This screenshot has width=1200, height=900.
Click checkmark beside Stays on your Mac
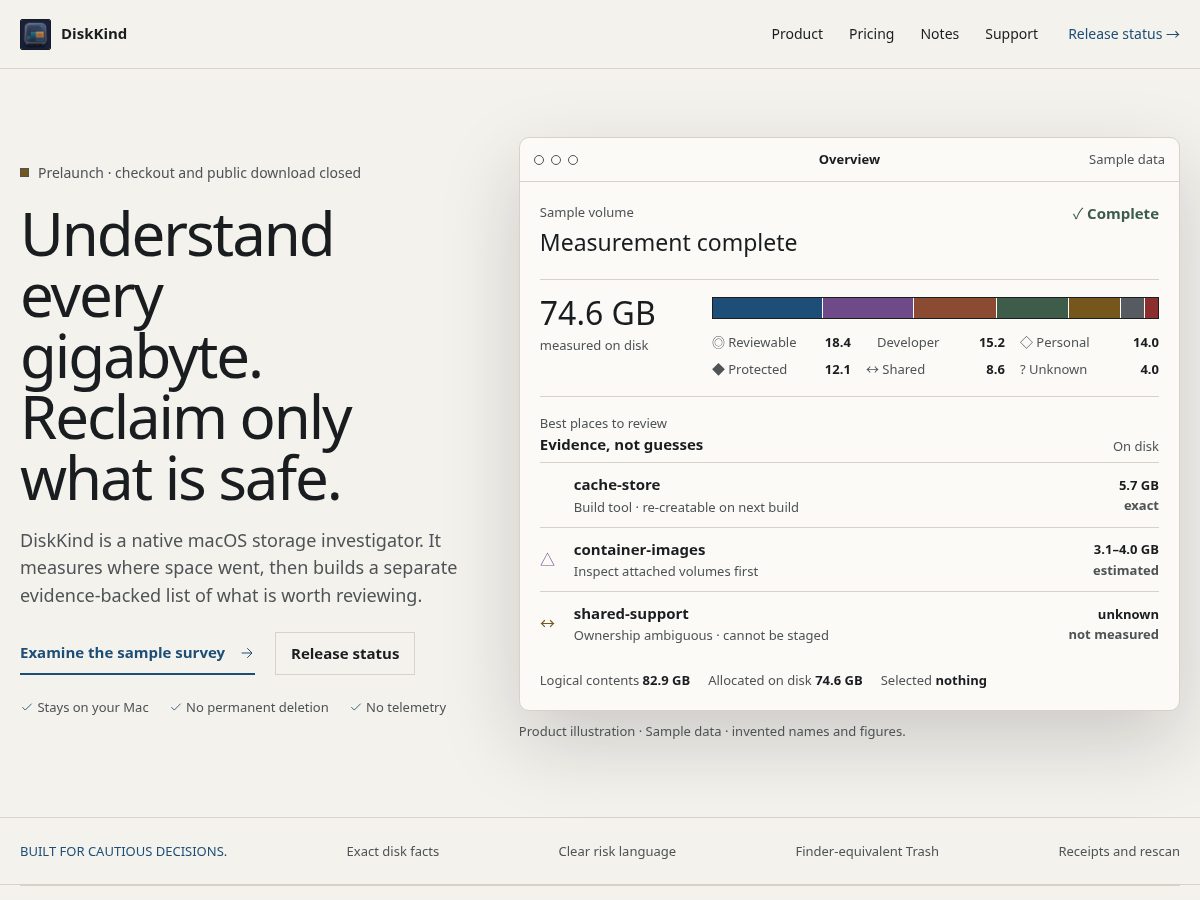pos(27,707)
